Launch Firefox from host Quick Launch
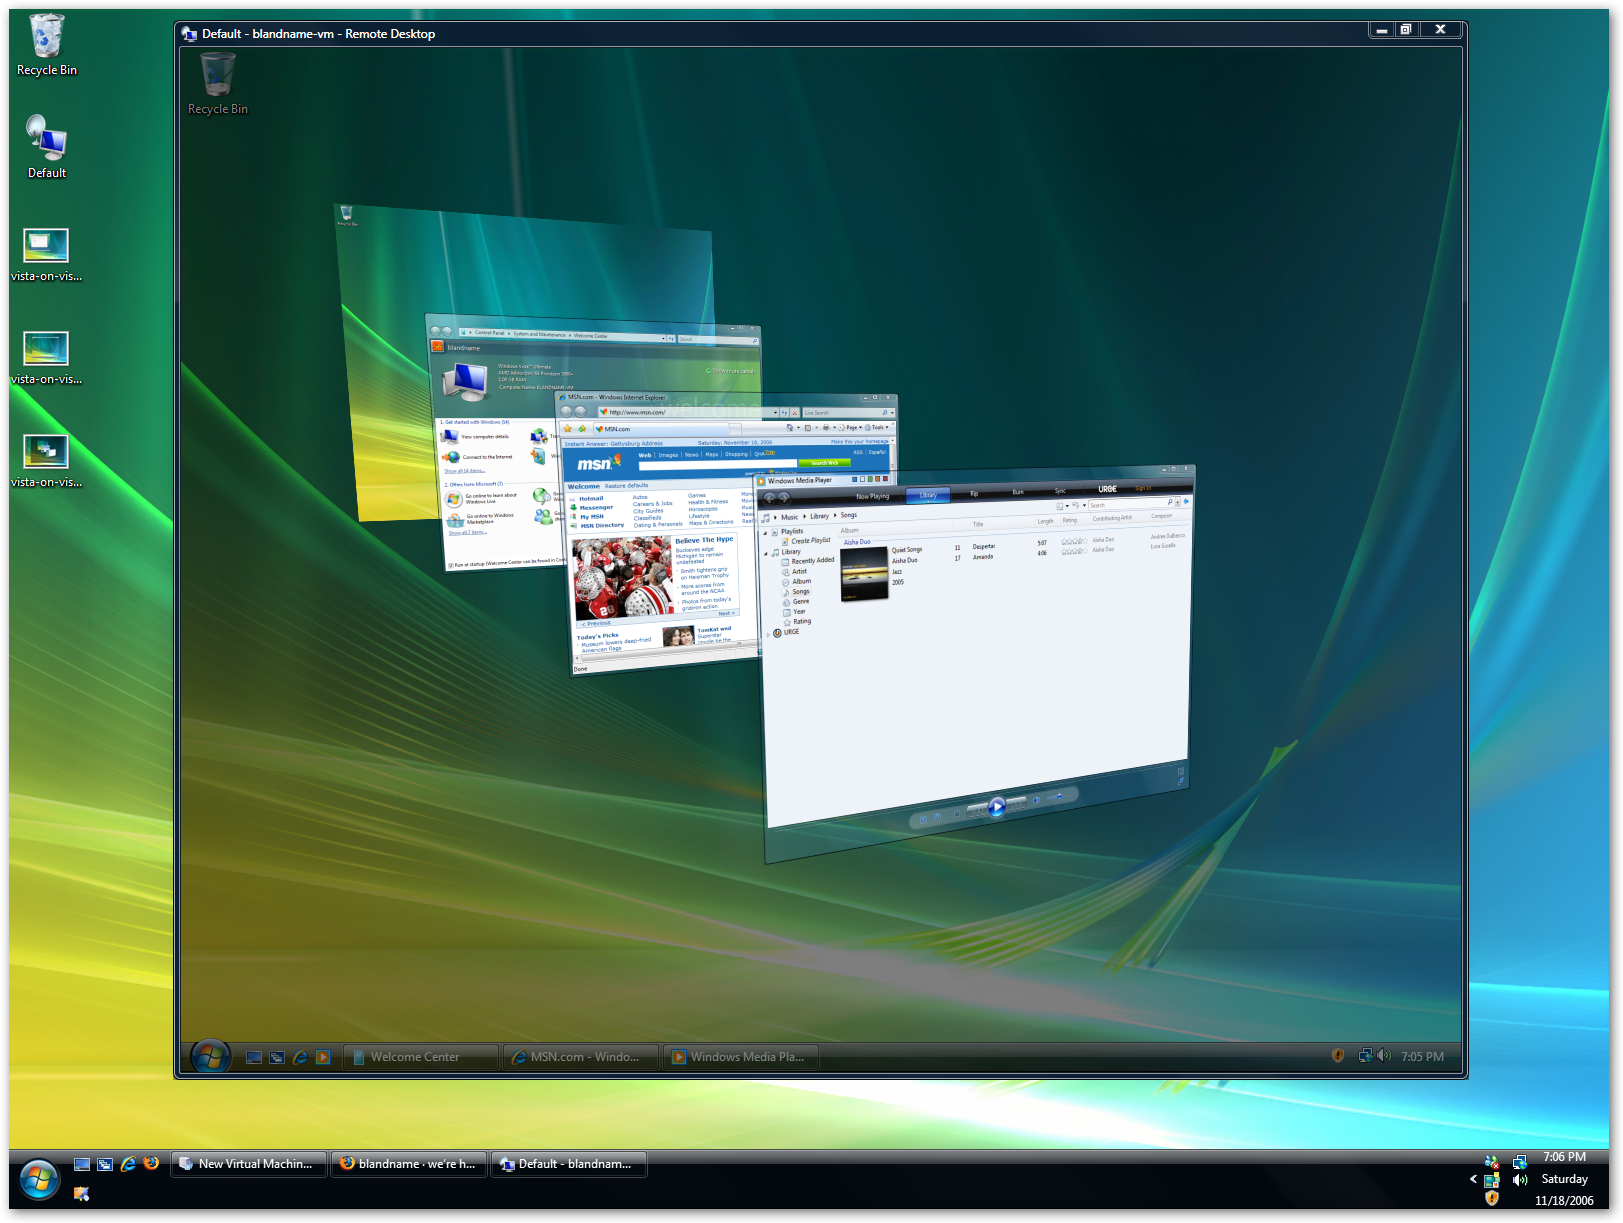 [x=151, y=1163]
